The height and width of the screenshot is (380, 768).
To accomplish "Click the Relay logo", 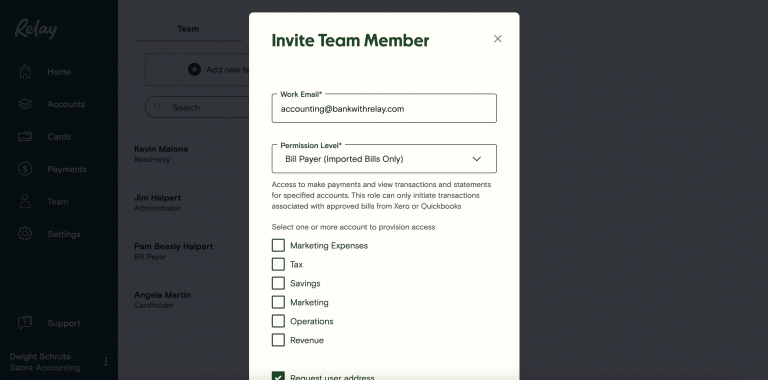I will 36,29.
